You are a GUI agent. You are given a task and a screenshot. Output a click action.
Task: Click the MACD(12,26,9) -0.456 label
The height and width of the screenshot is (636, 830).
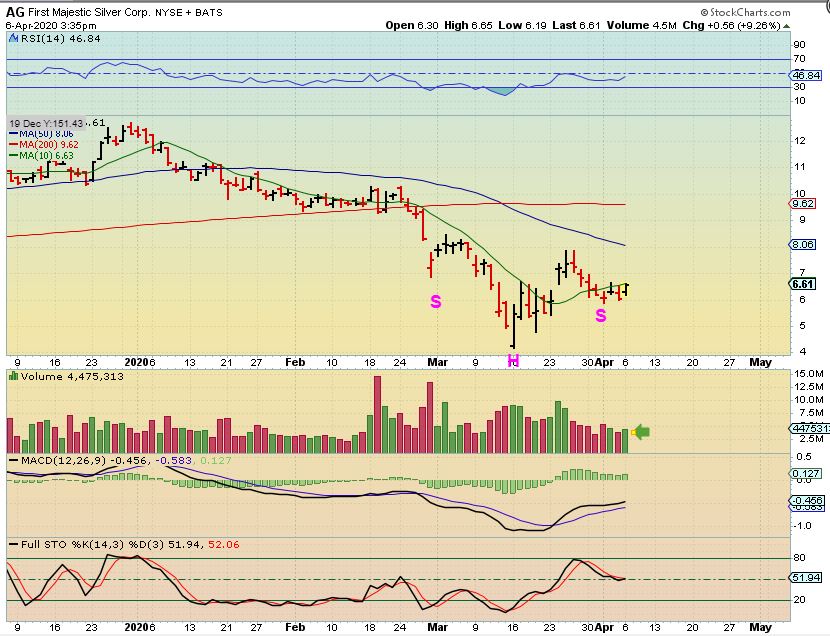(x=83, y=460)
